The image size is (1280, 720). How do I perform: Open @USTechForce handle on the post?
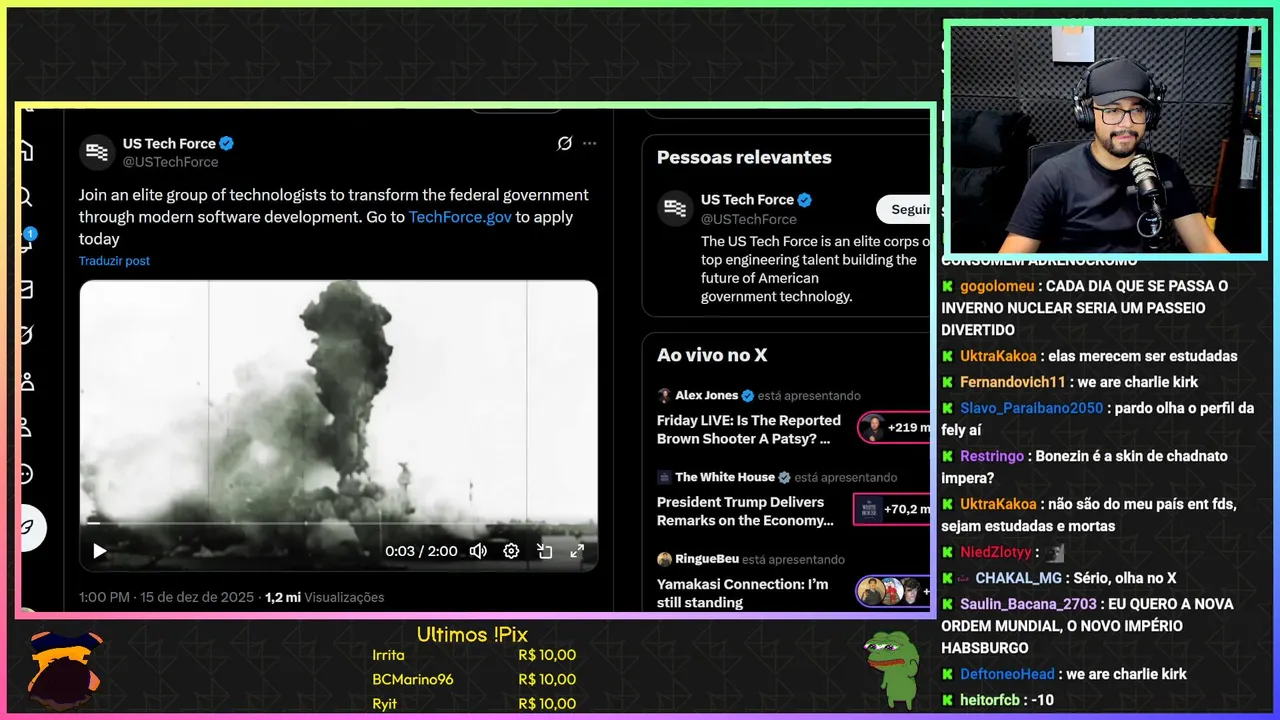coord(170,162)
